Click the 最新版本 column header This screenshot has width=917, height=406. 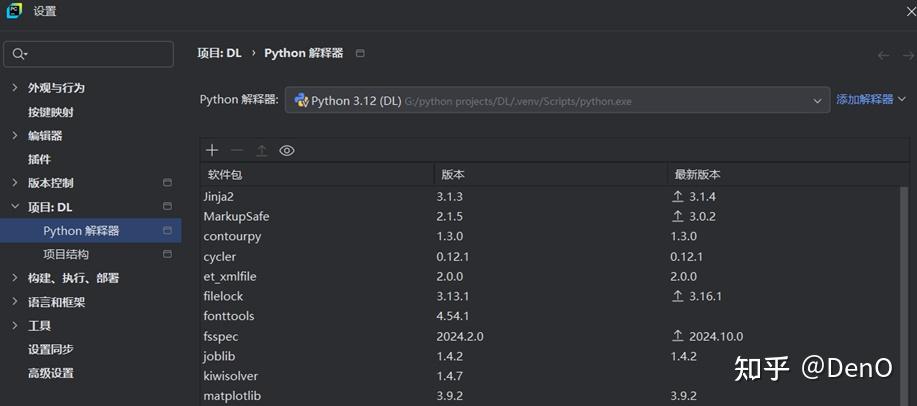(787, 174)
